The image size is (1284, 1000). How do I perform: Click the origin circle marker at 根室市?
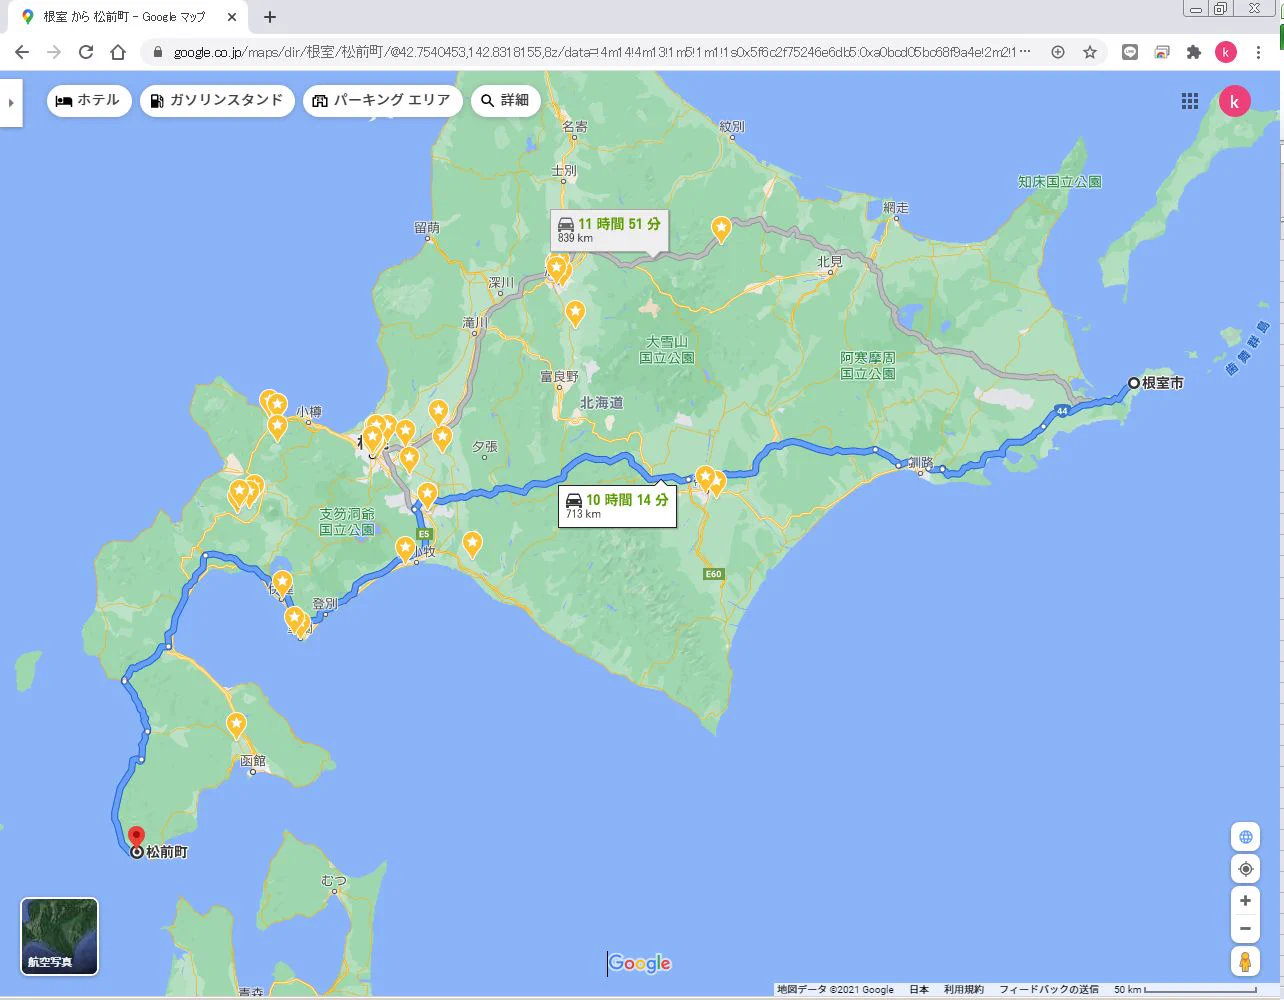[1133, 383]
